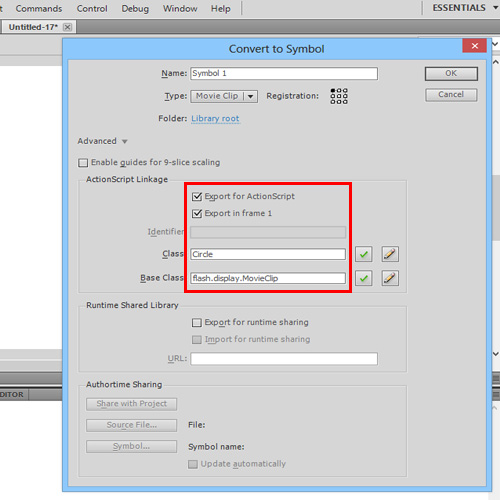Validate the Circle class definition checkmark
500x500 pixels.
(x=363, y=254)
